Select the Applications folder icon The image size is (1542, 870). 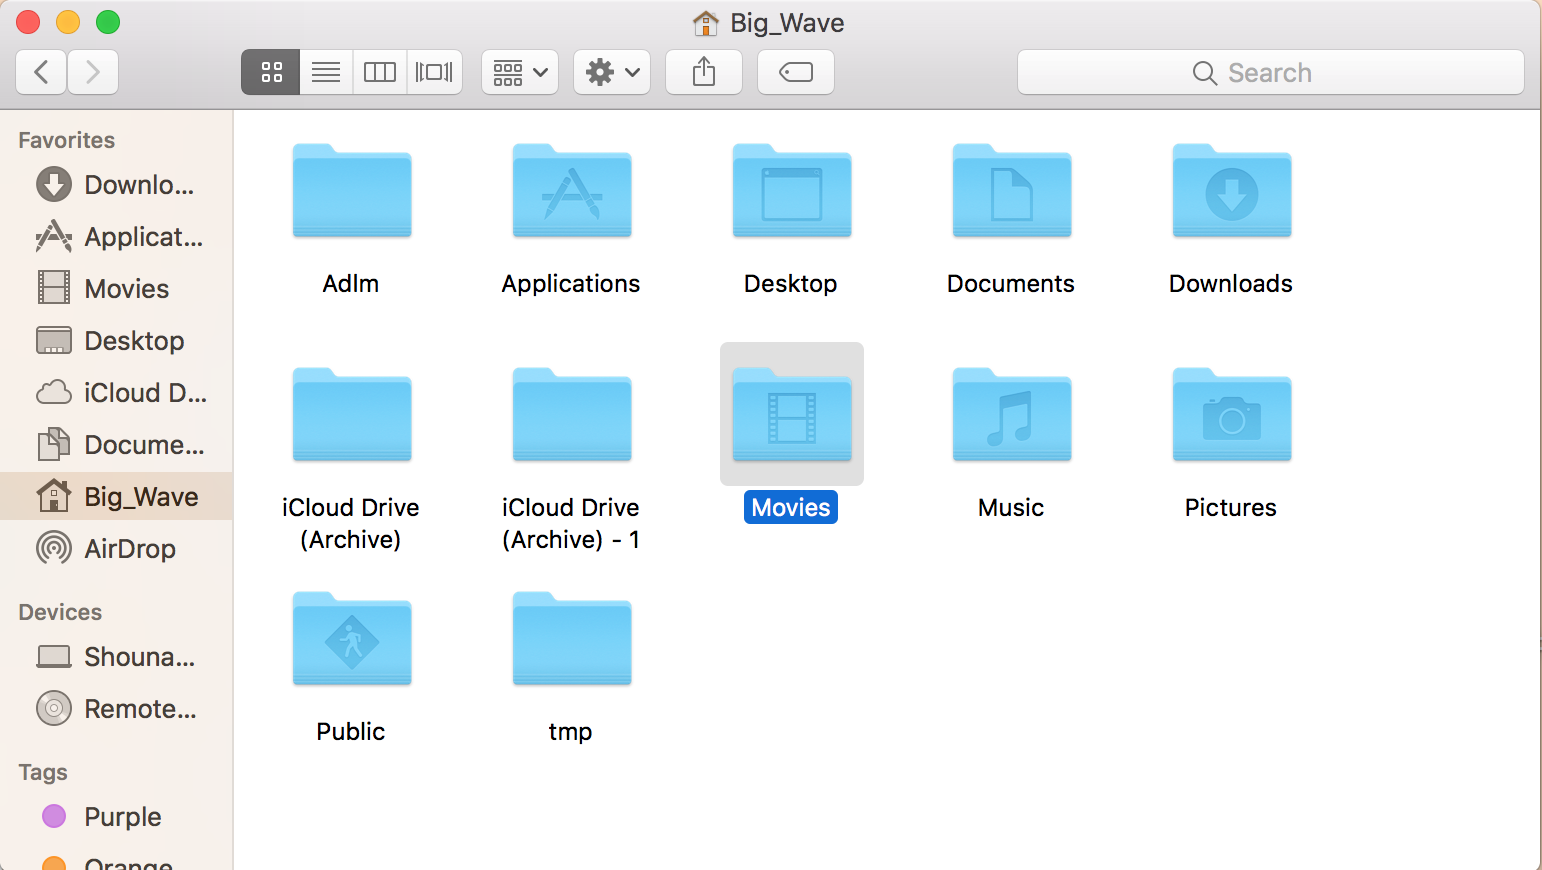pyautogui.click(x=572, y=190)
